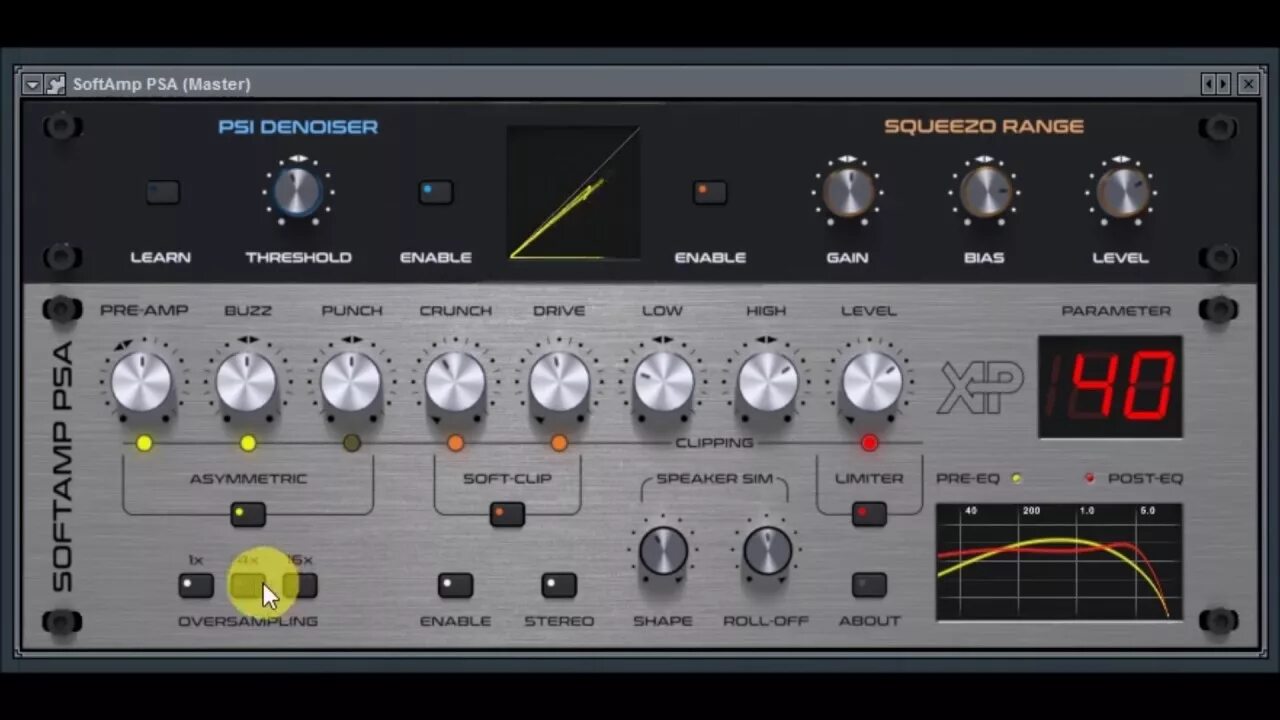Select next preset with the right arrow in title bar
Viewport: 1280px width, 720px height.
coord(1222,84)
